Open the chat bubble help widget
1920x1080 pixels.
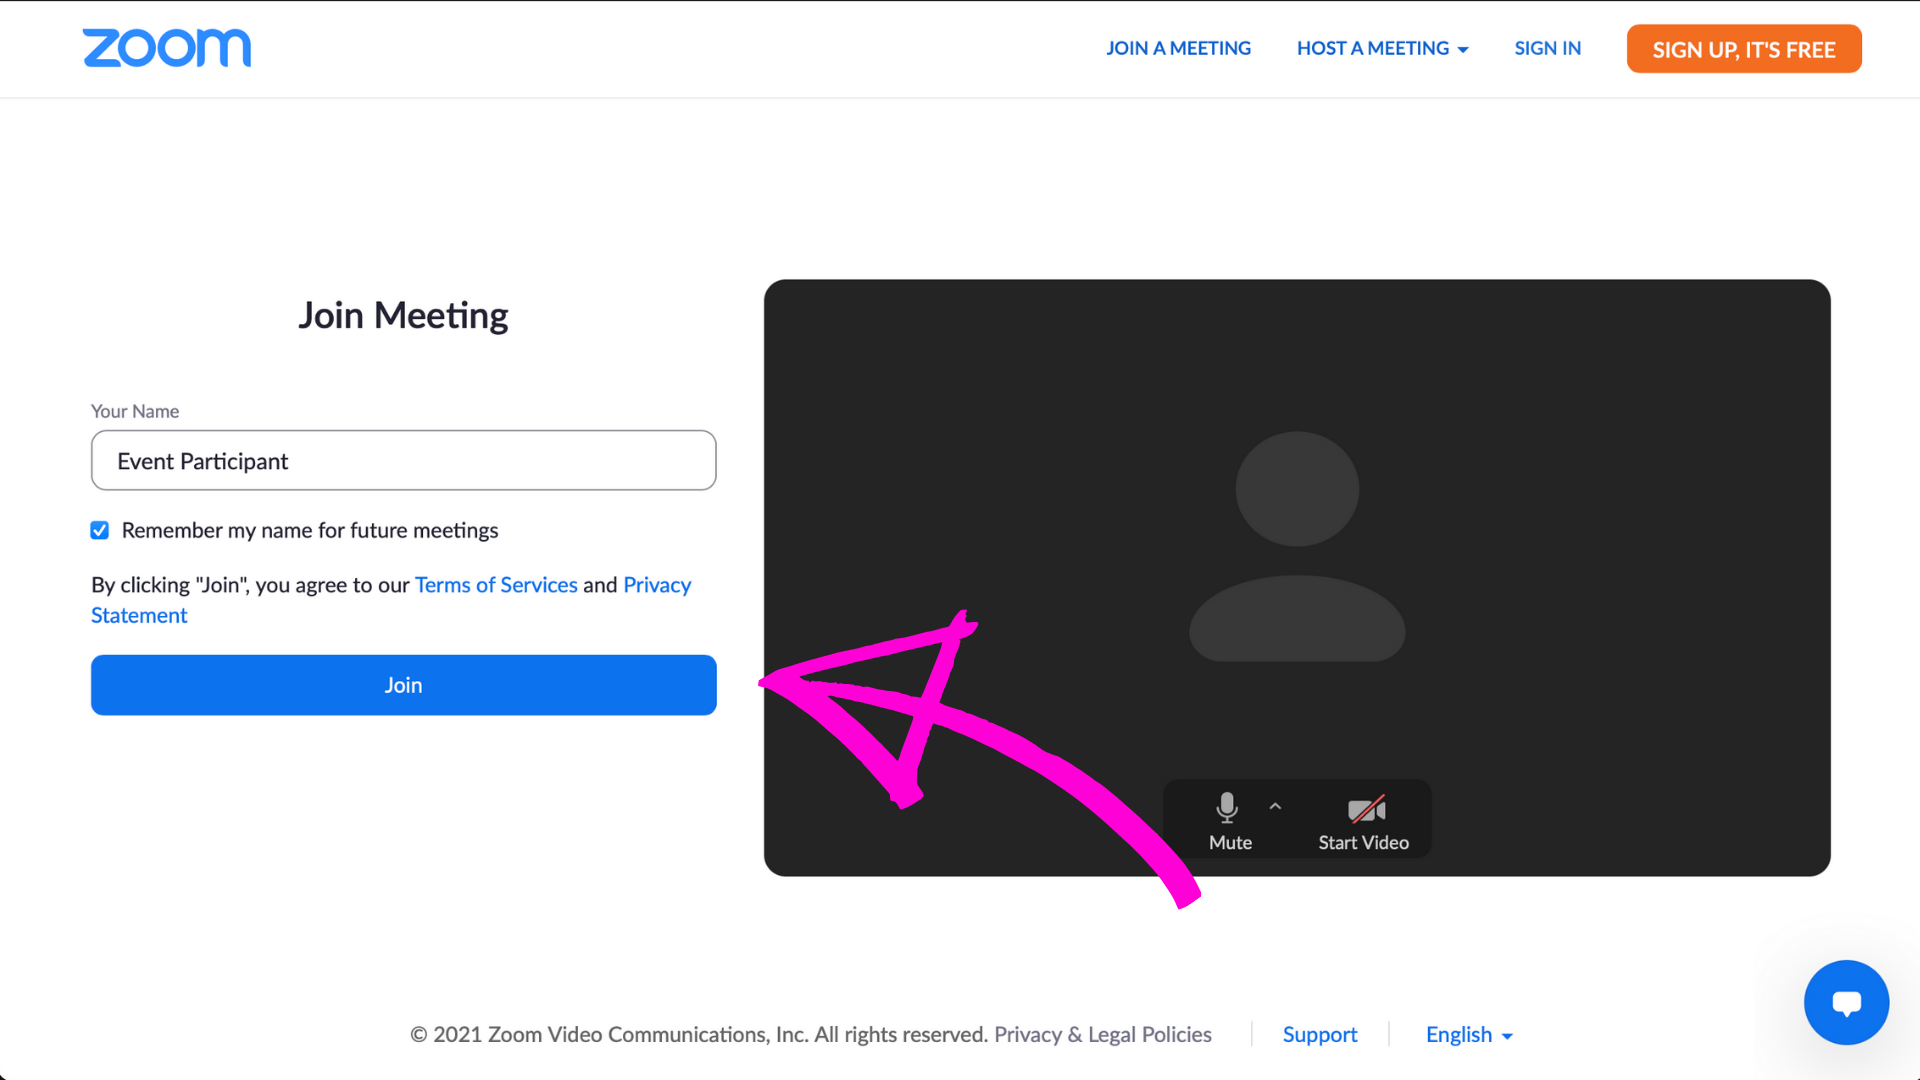pyautogui.click(x=1846, y=1002)
